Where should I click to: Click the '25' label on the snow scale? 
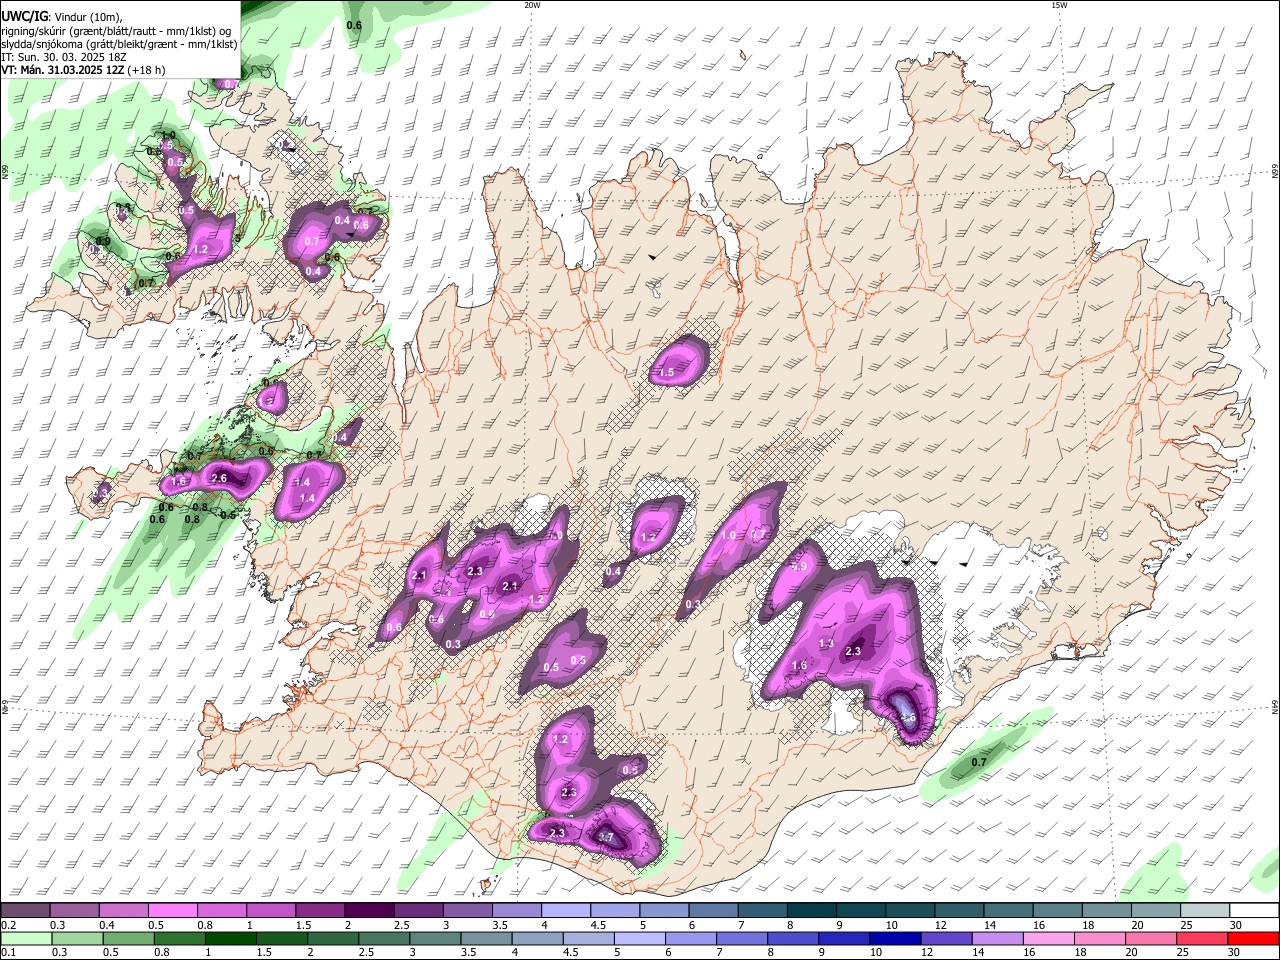(x=1186, y=925)
